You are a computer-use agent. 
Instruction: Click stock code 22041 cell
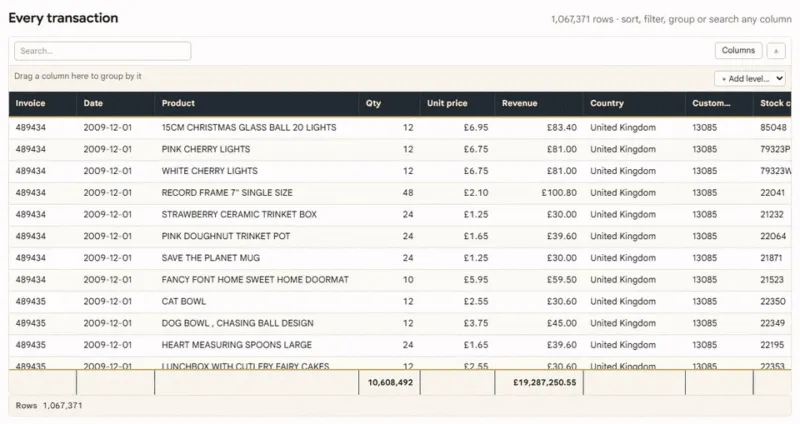pos(772,193)
